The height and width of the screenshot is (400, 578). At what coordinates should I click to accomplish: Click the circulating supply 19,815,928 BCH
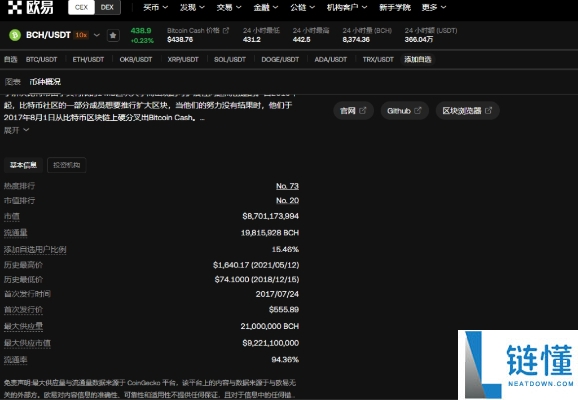click(270, 233)
